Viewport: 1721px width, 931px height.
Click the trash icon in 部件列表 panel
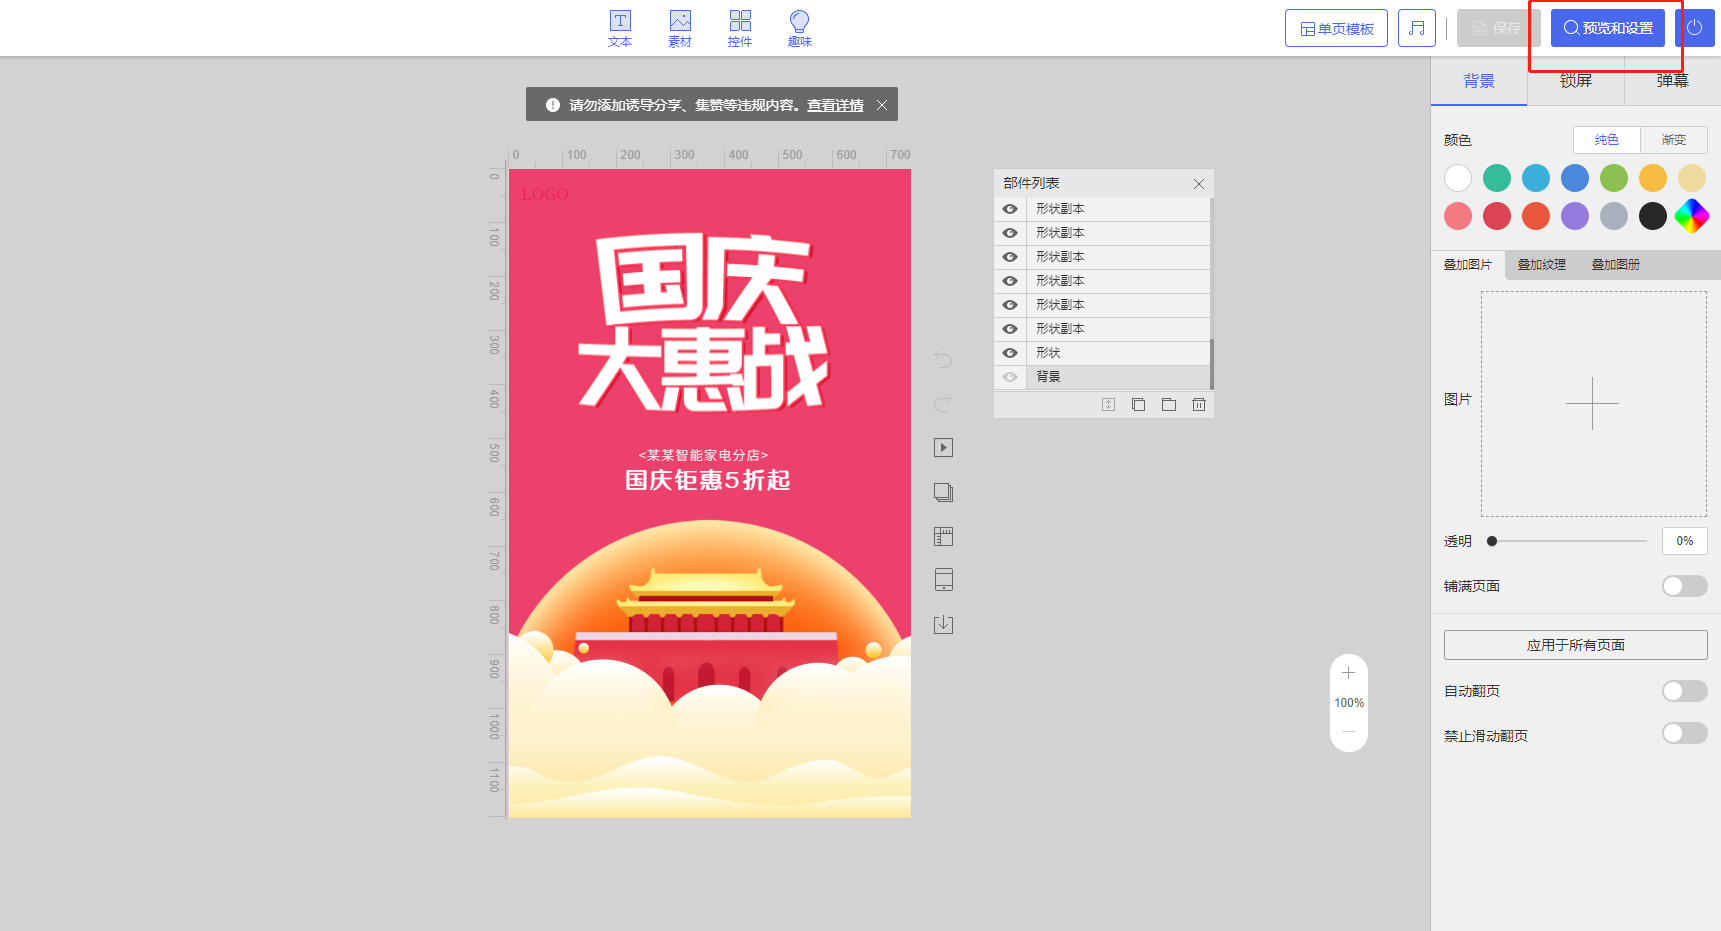1198,405
